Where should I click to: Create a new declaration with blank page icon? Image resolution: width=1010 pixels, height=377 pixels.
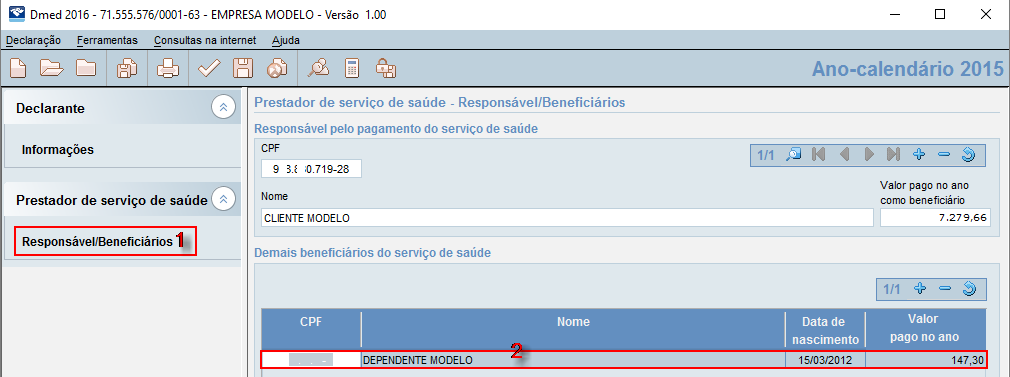[x=18, y=68]
